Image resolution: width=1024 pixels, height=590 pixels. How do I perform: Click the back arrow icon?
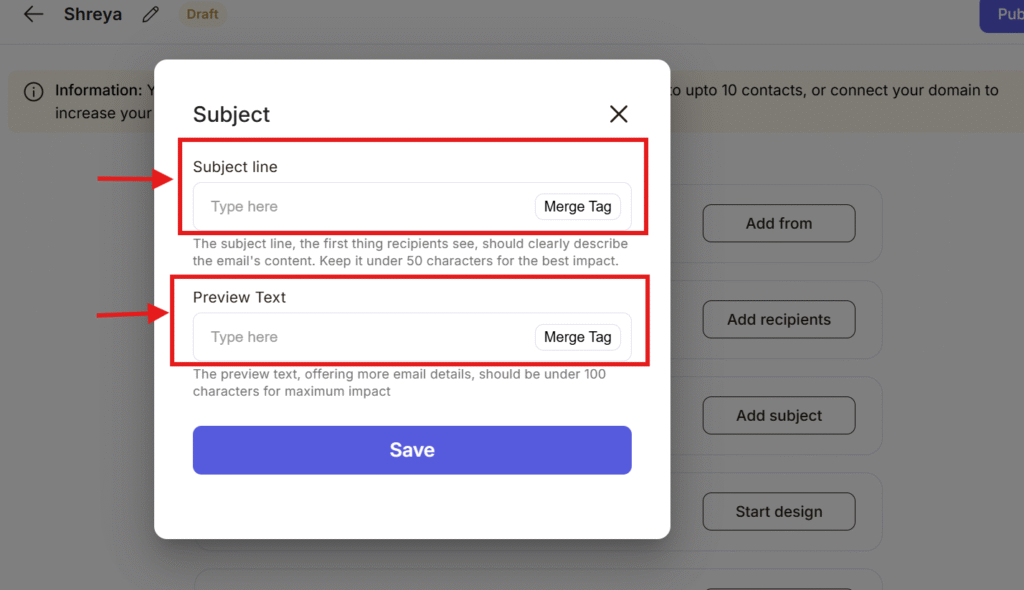34,15
